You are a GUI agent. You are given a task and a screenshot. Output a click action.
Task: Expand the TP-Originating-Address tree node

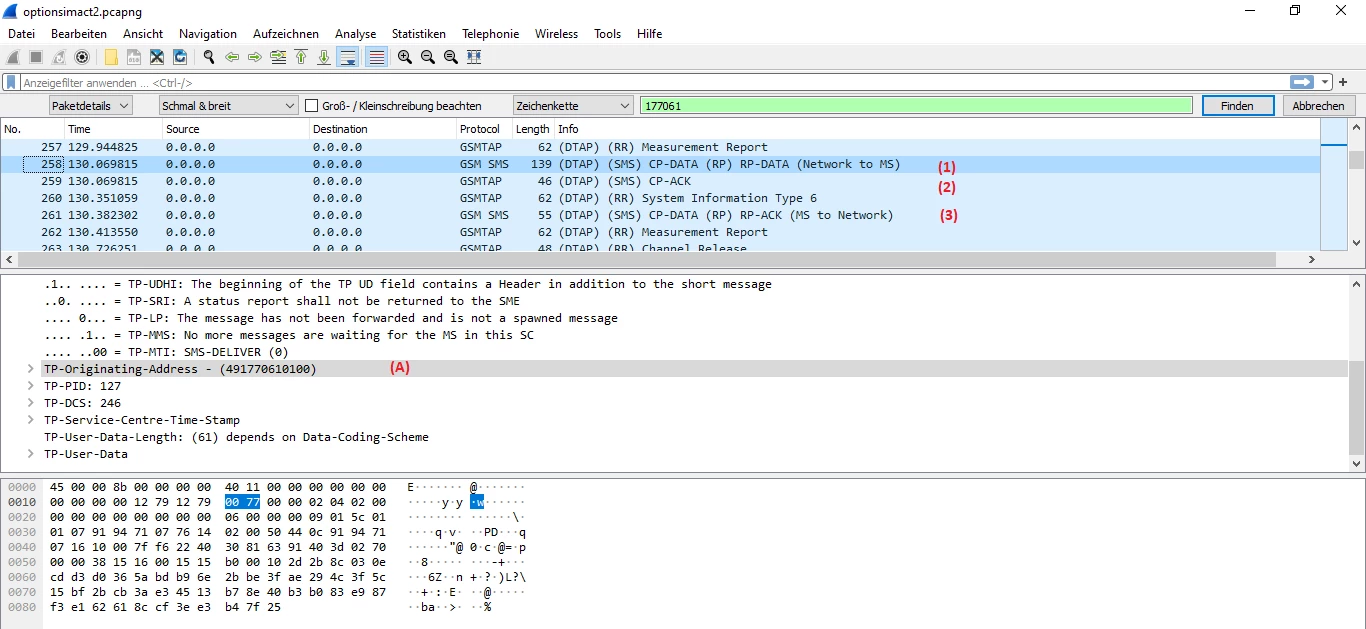click(x=32, y=369)
